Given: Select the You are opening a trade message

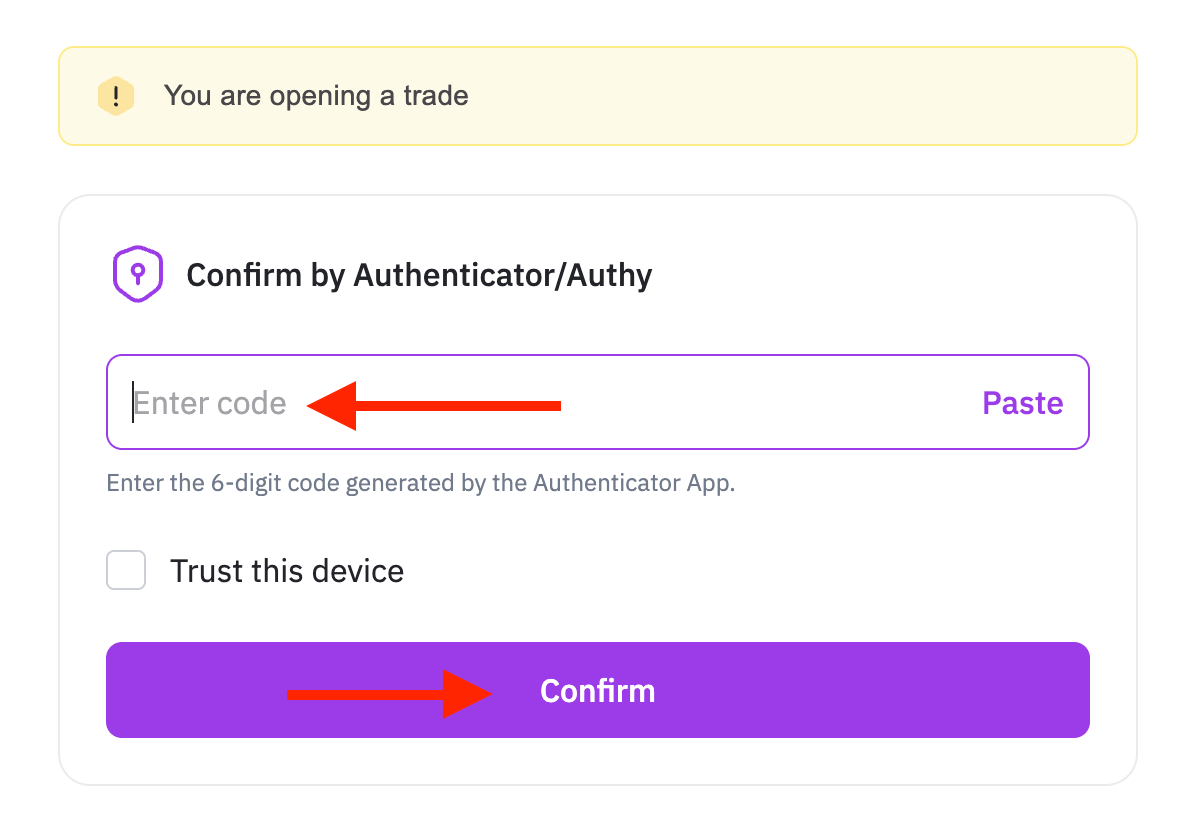Looking at the screenshot, I should [x=316, y=96].
